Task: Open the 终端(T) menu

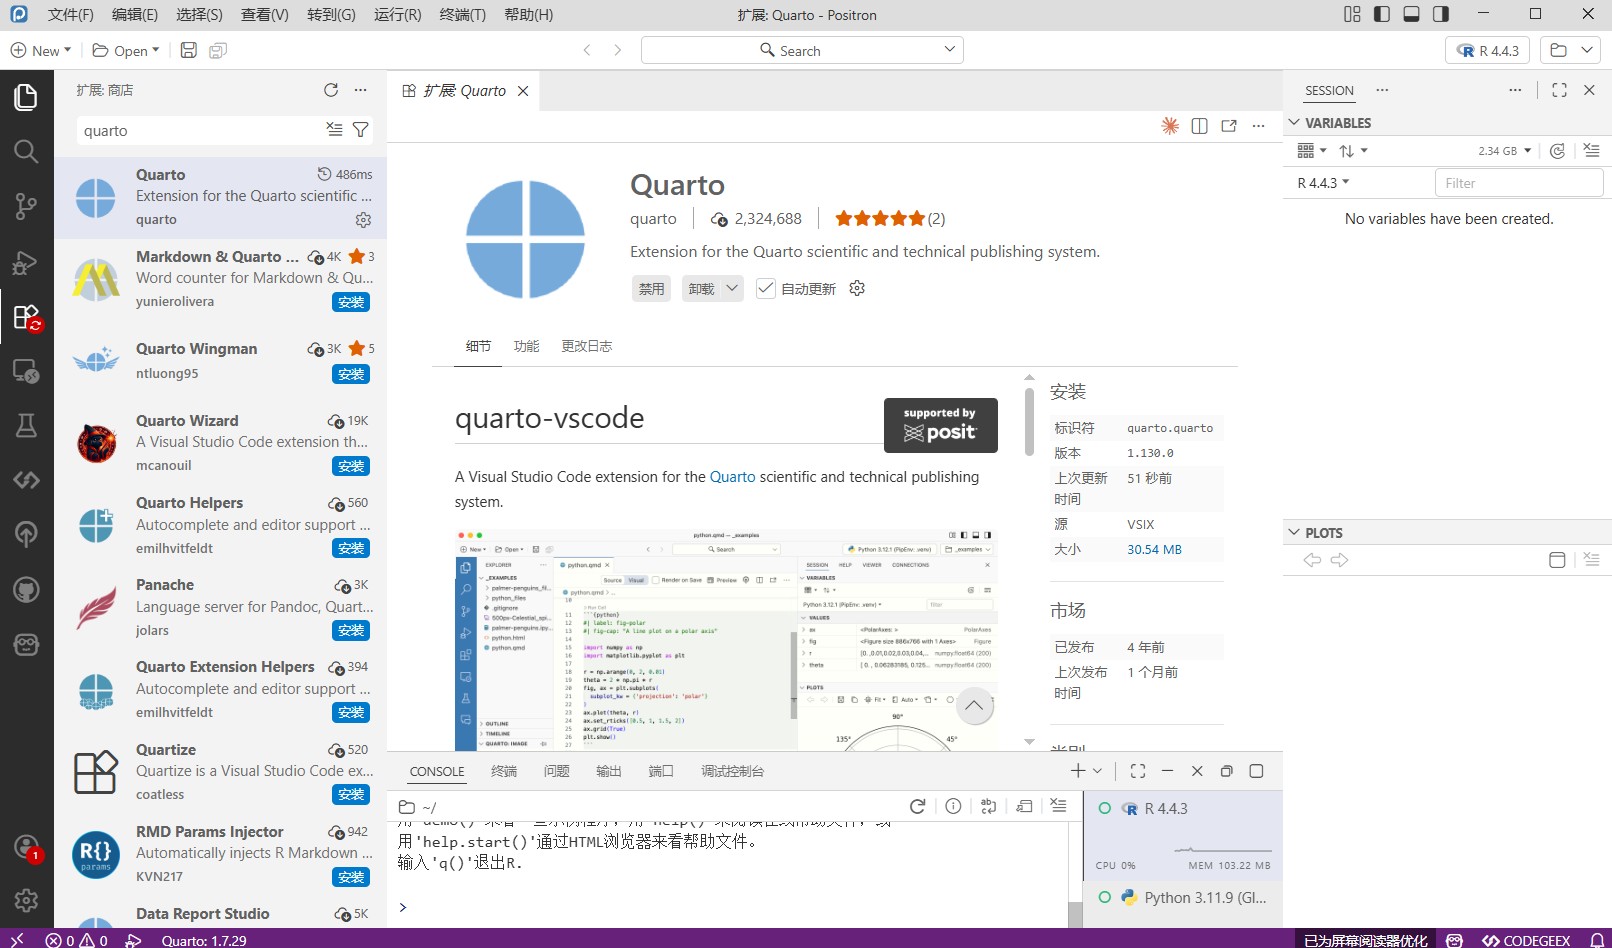Action: point(462,15)
